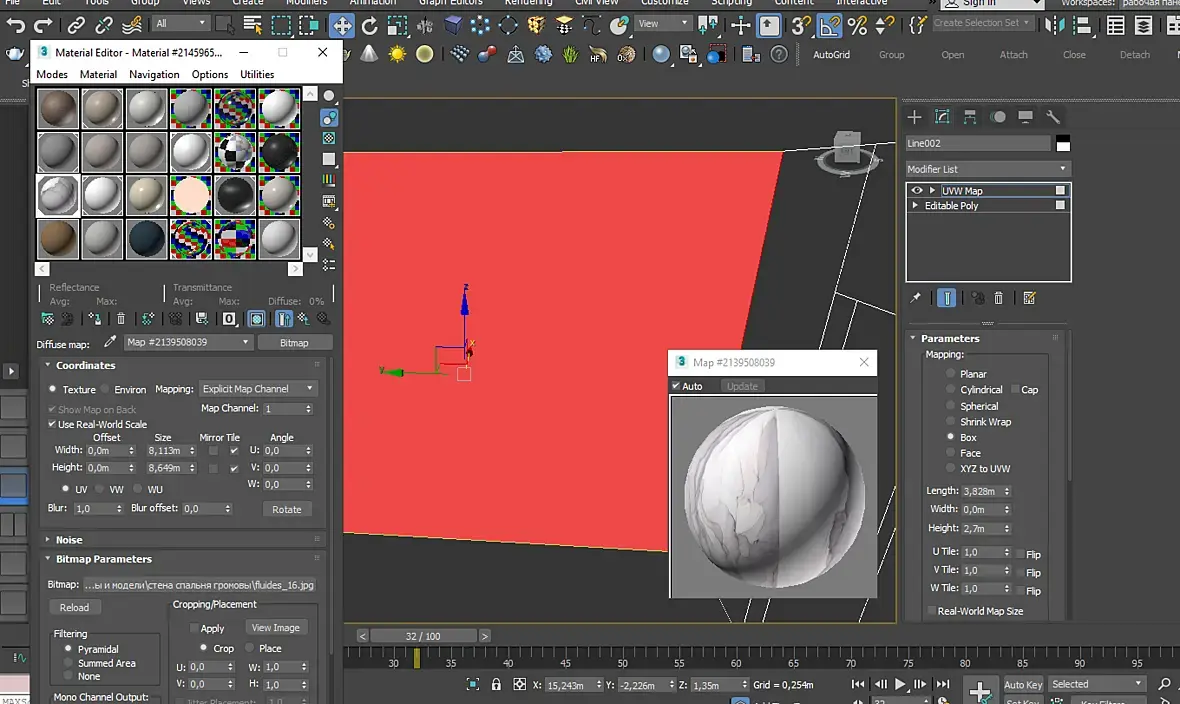Open the Utilities menu in Material Editor
Screen dimensions: 1180x704
[257, 74]
